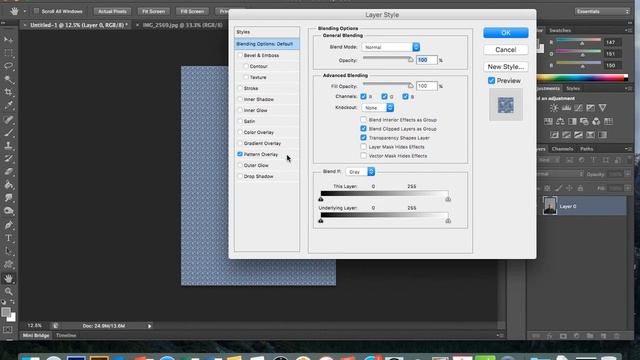
Task: Click the New Style... button
Action: (x=506, y=67)
